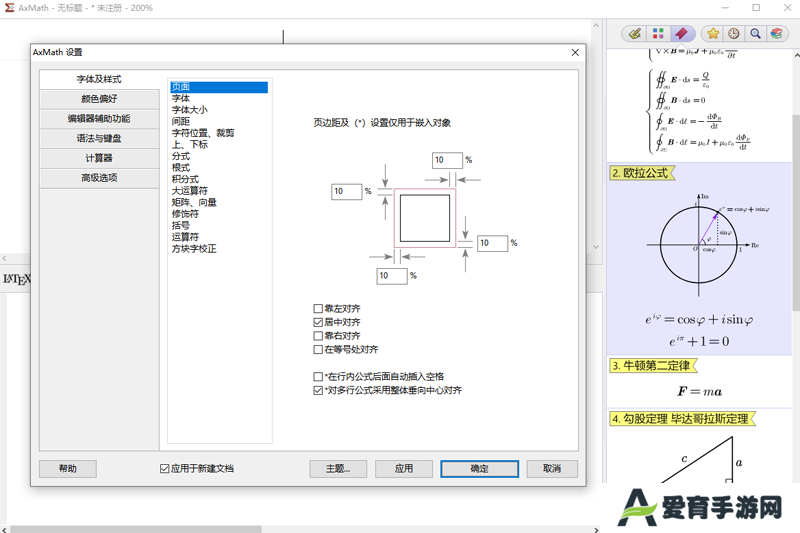Switch to 字体及样式 tab
The image size is (800, 533).
[99, 79]
